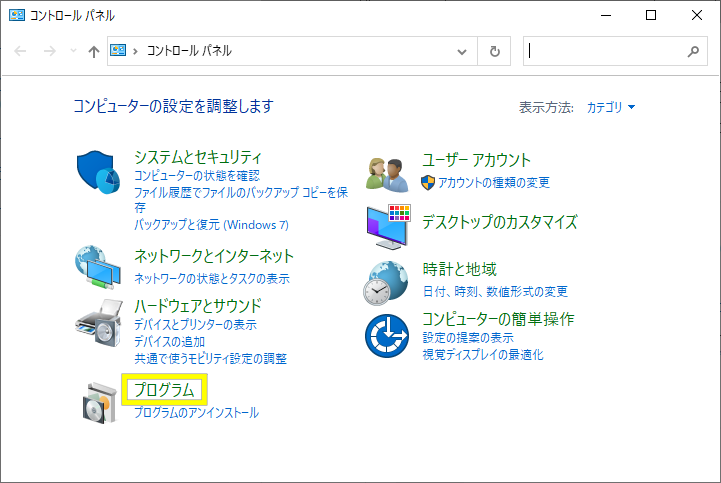This screenshot has height=483, width=721.
Task: Click the Desktop Customization monitor icon
Action: [x=386, y=225]
